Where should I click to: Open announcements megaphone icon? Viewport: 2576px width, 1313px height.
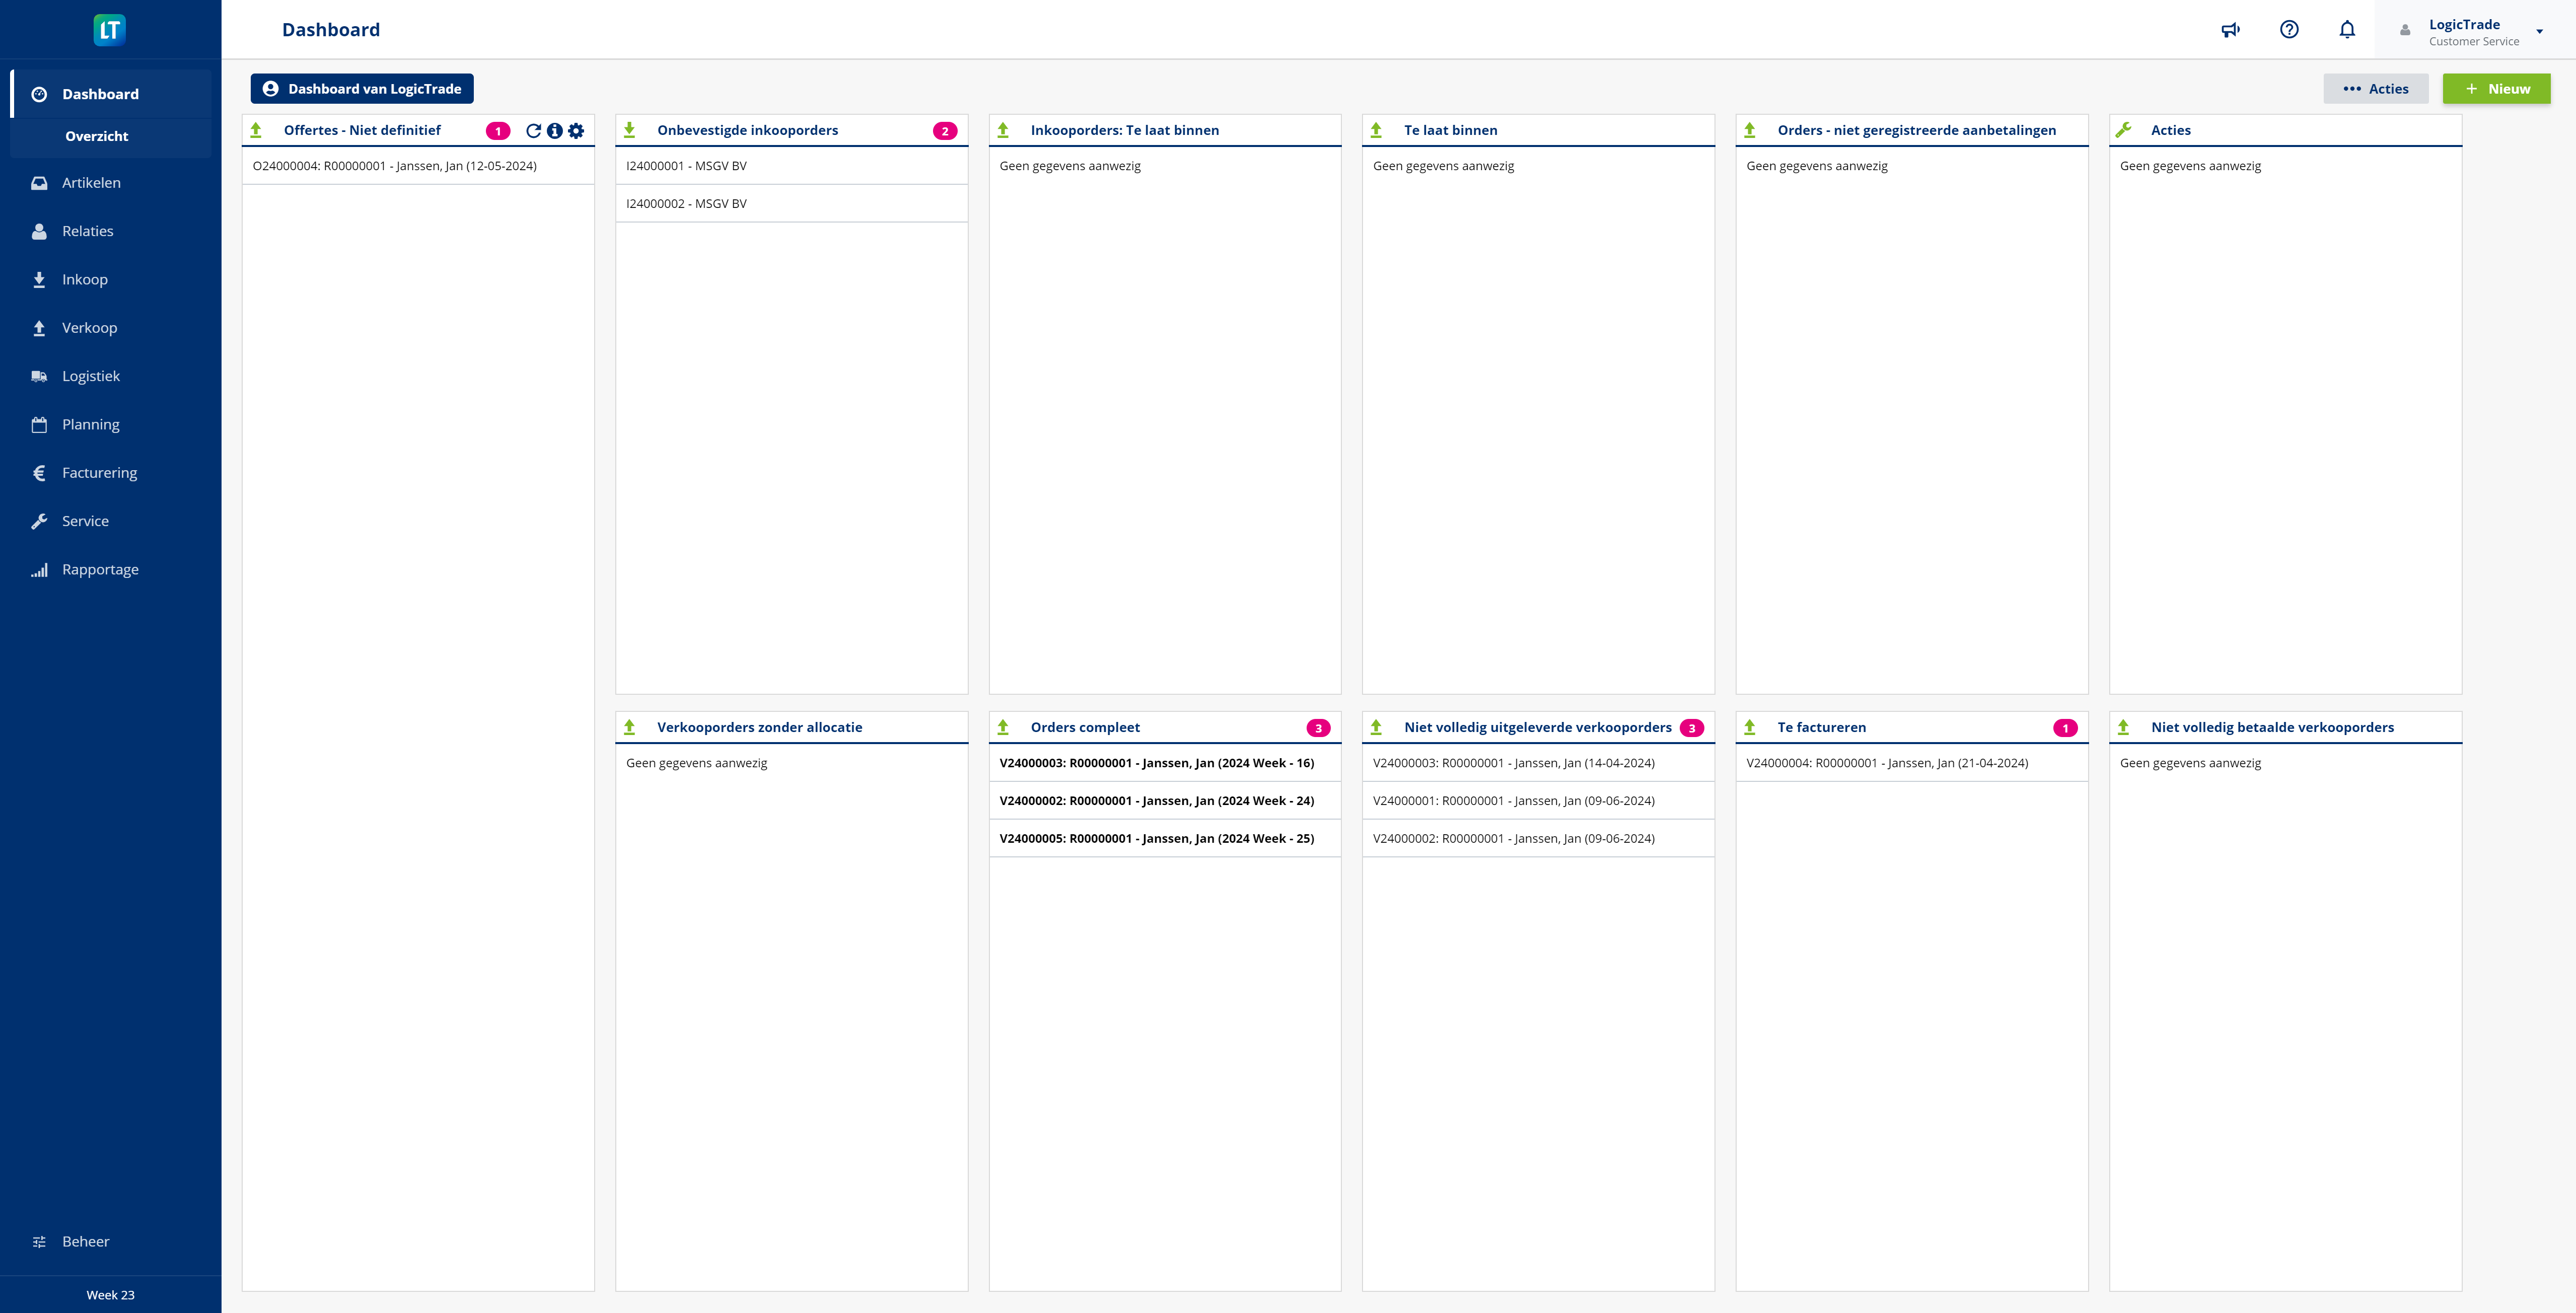coord(2230,30)
